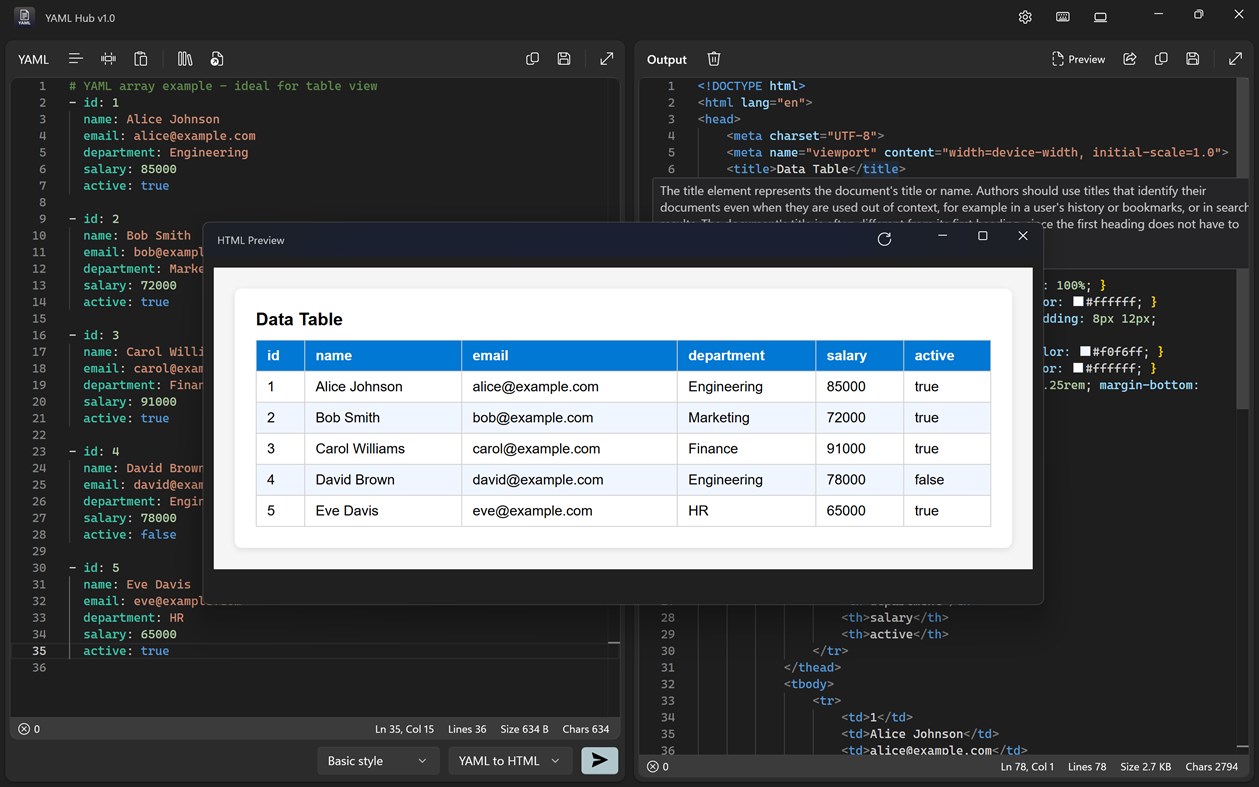This screenshot has height=787, width=1259.
Task: Click the compress/minify icon in YAML toolbar
Action: pos(108,59)
